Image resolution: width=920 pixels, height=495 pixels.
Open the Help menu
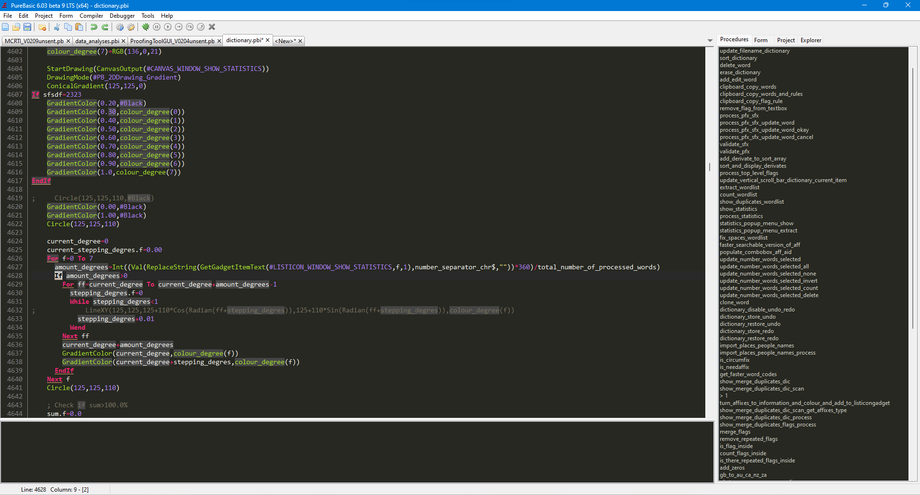[167, 16]
